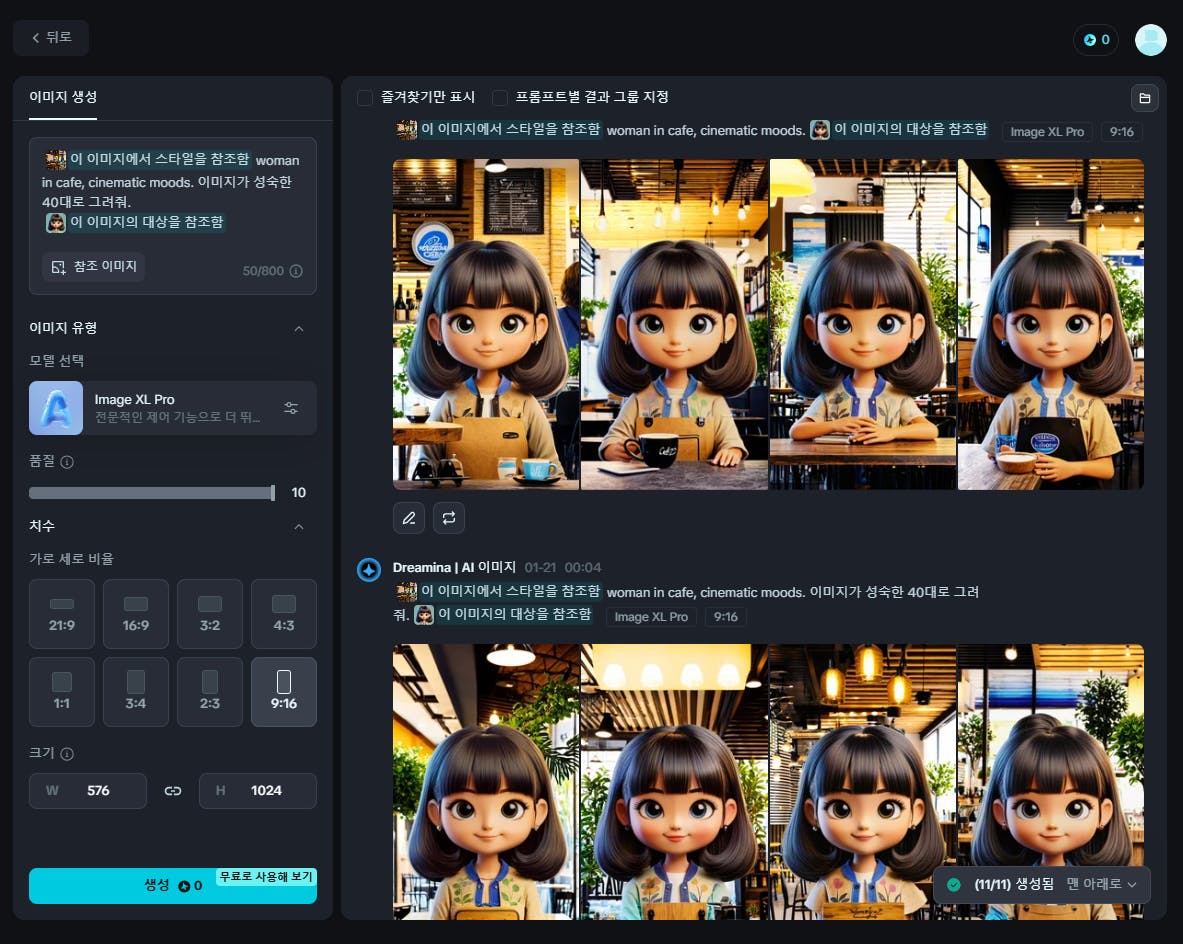Open the user profile avatar
Image resolution: width=1183 pixels, height=944 pixels.
1151,40
